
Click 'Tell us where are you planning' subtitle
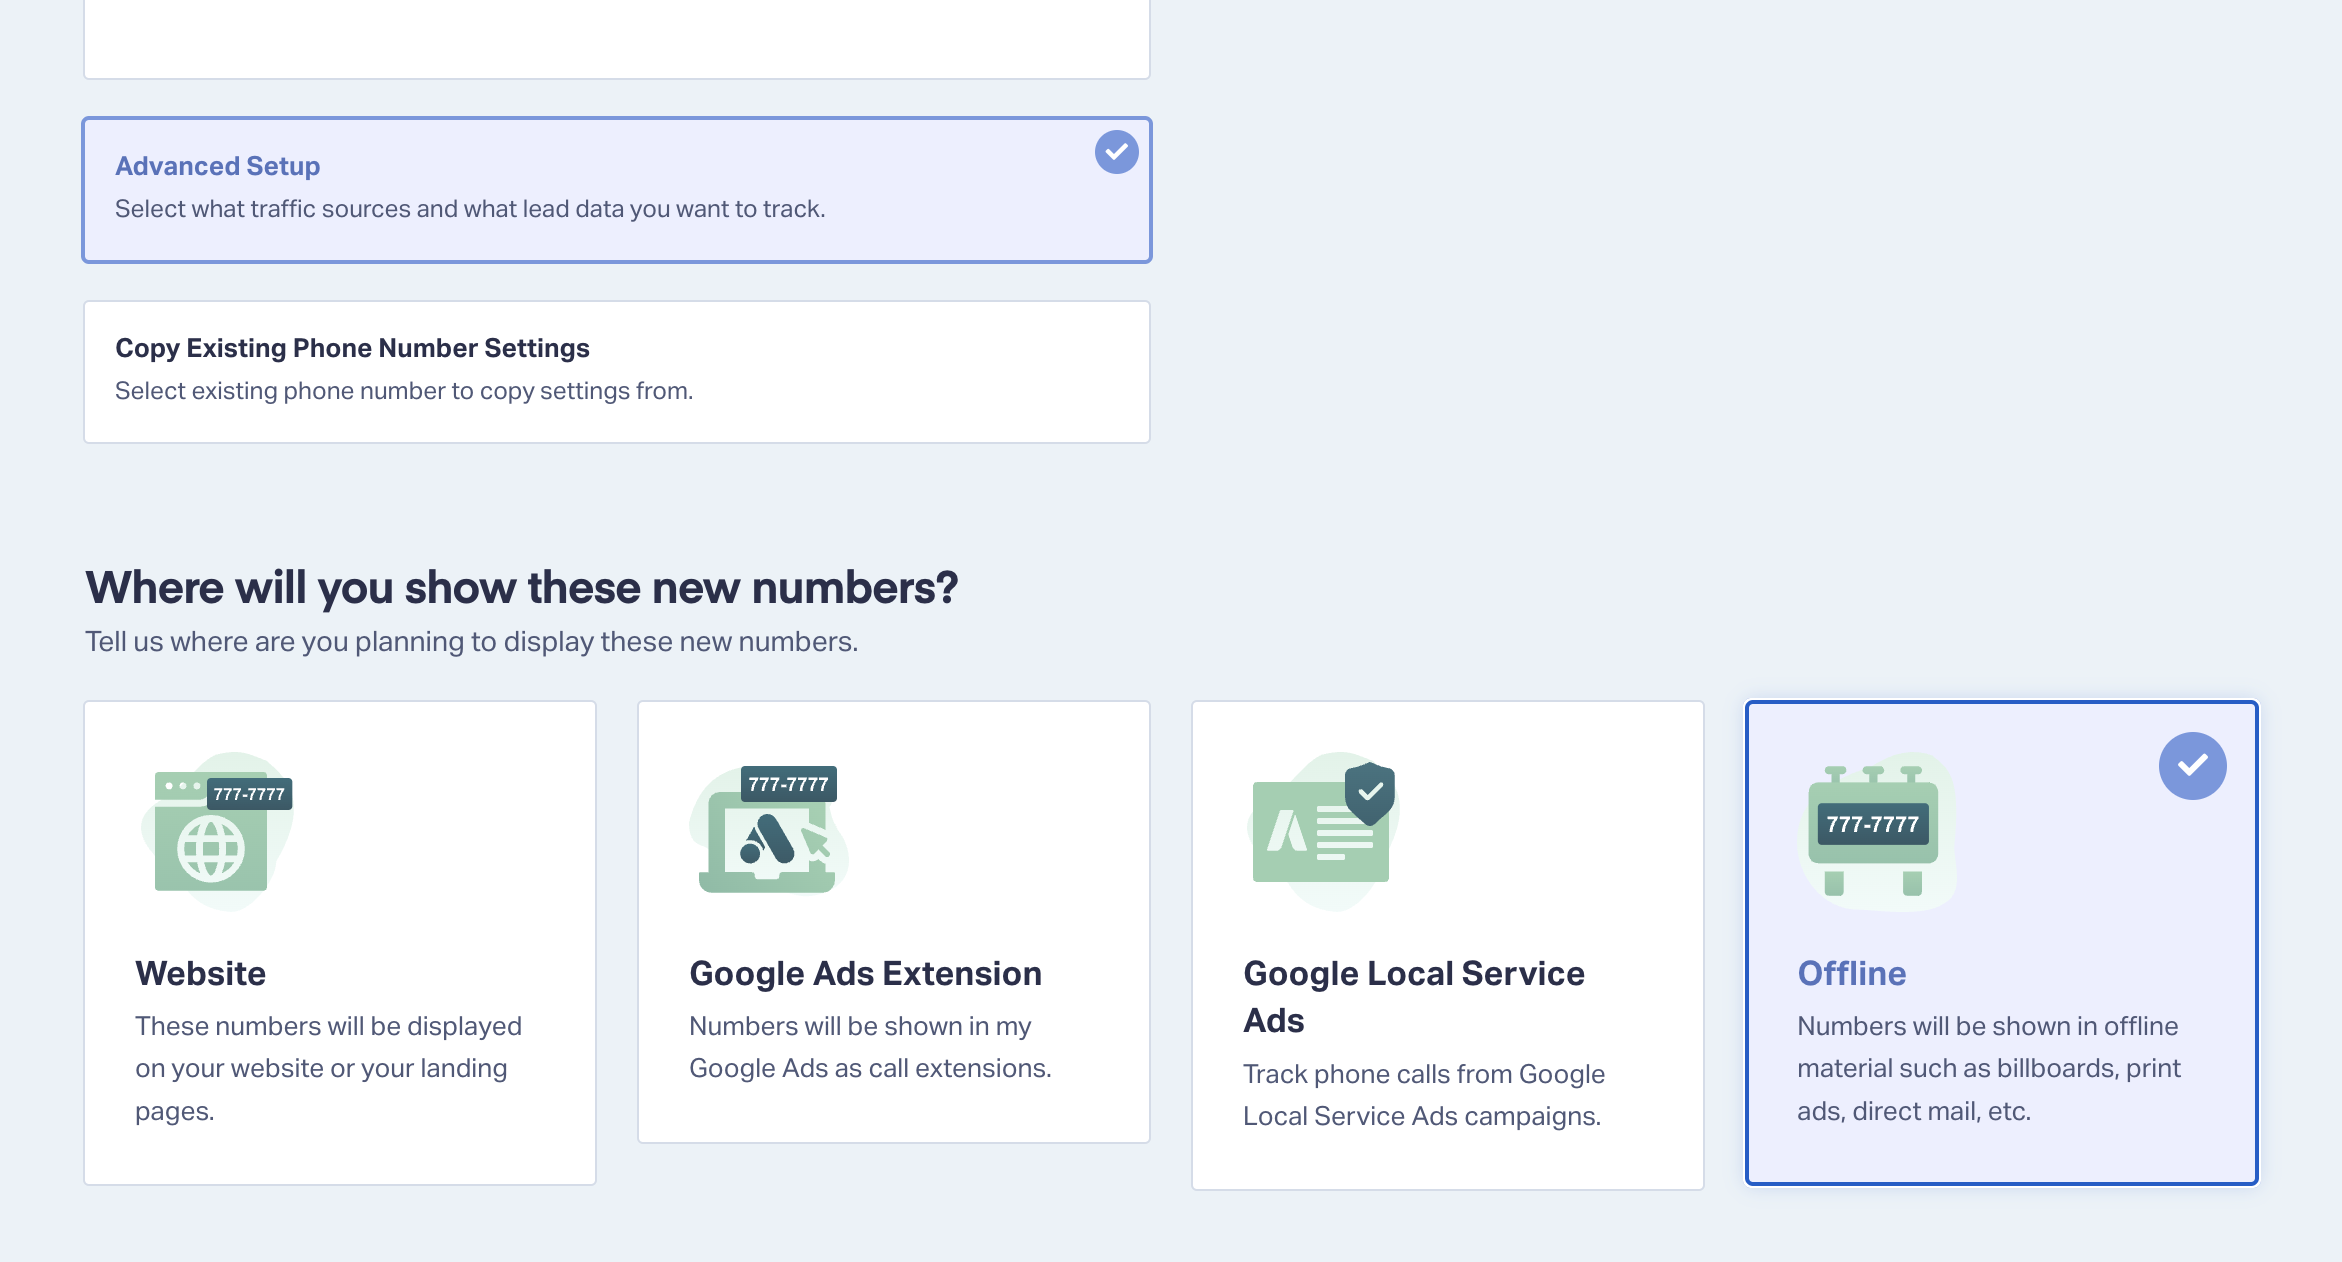(472, 641)
